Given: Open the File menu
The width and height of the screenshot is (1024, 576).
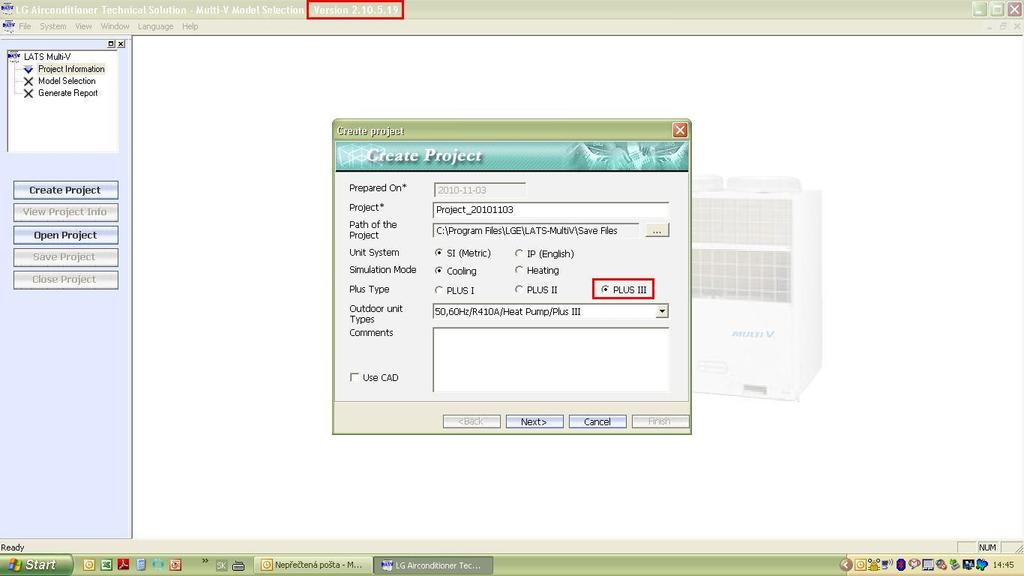Looking at the screenshot, I should click(25, 26).
